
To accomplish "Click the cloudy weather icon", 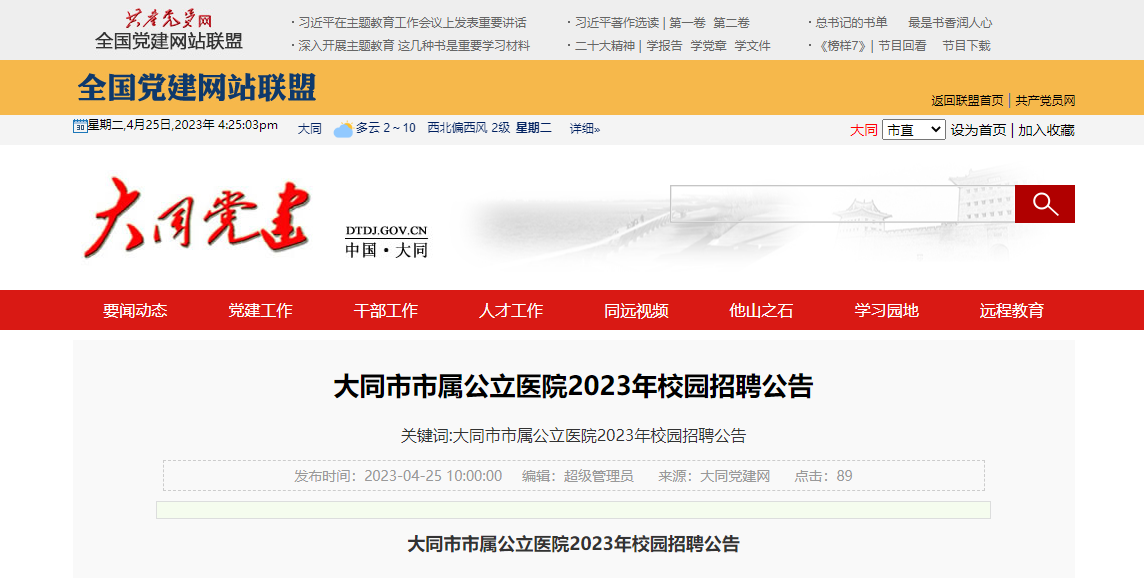I will tap(343, 129).
